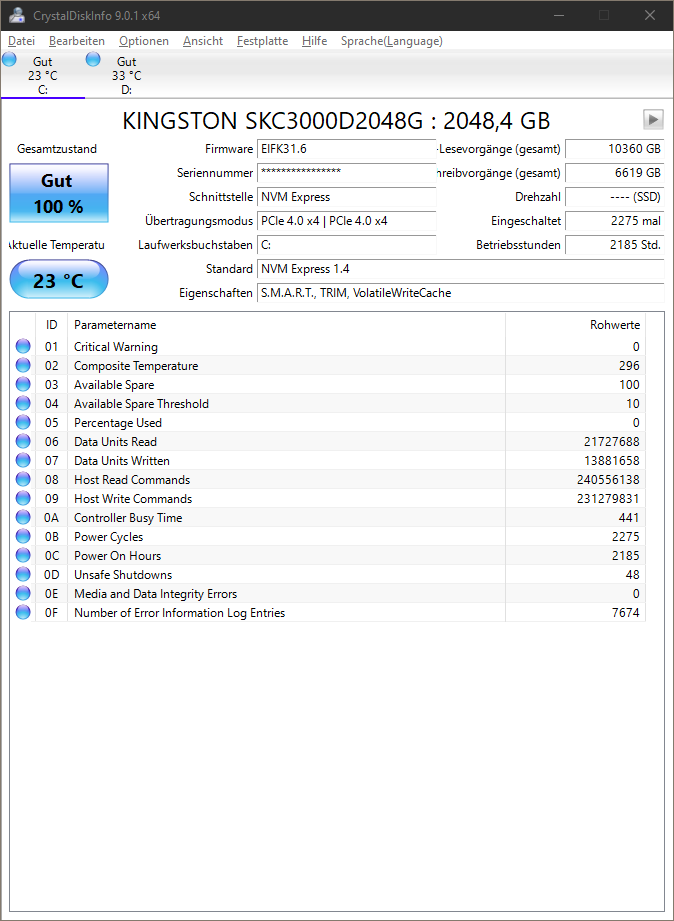Click the Laufwerksbuchstaben field showing C:
The image size is (674, 921).
pyautogui.click(x=347, y=245)
